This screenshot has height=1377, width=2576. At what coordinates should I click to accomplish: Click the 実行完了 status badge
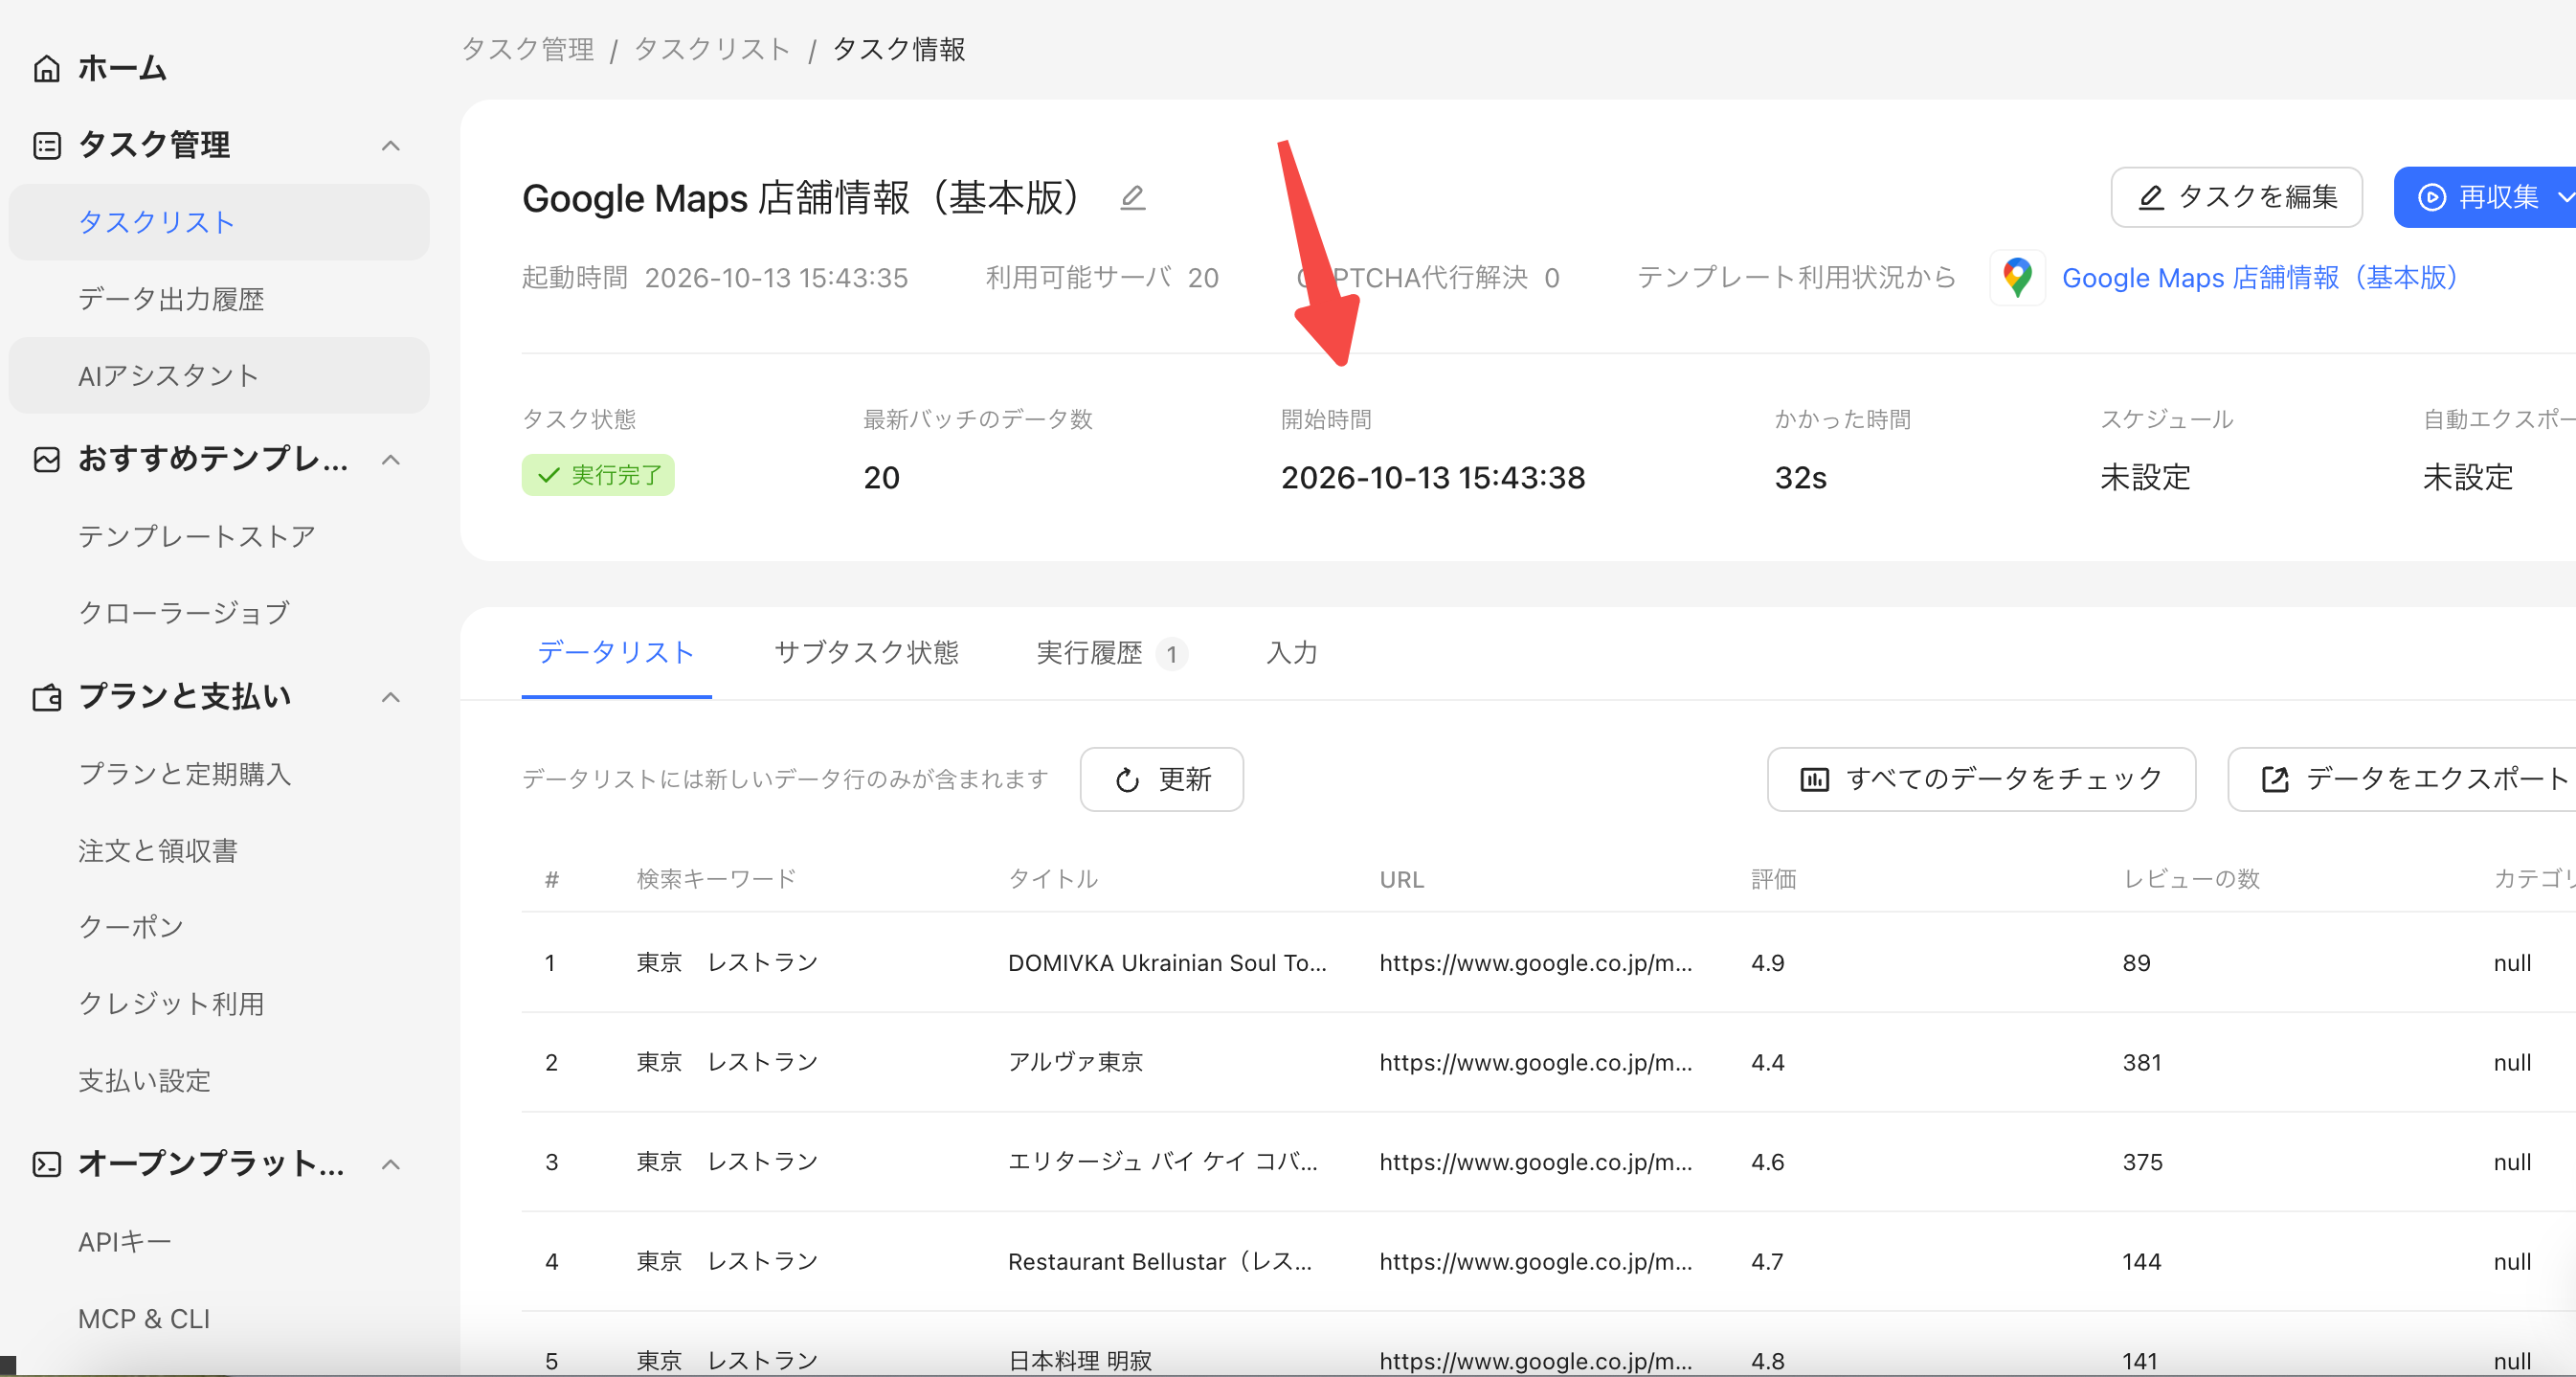point(598,475)
